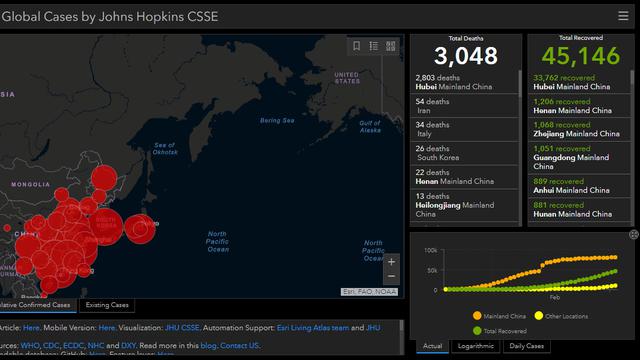Click the Contact US link

pyautogui.click(x=239, y=345)
